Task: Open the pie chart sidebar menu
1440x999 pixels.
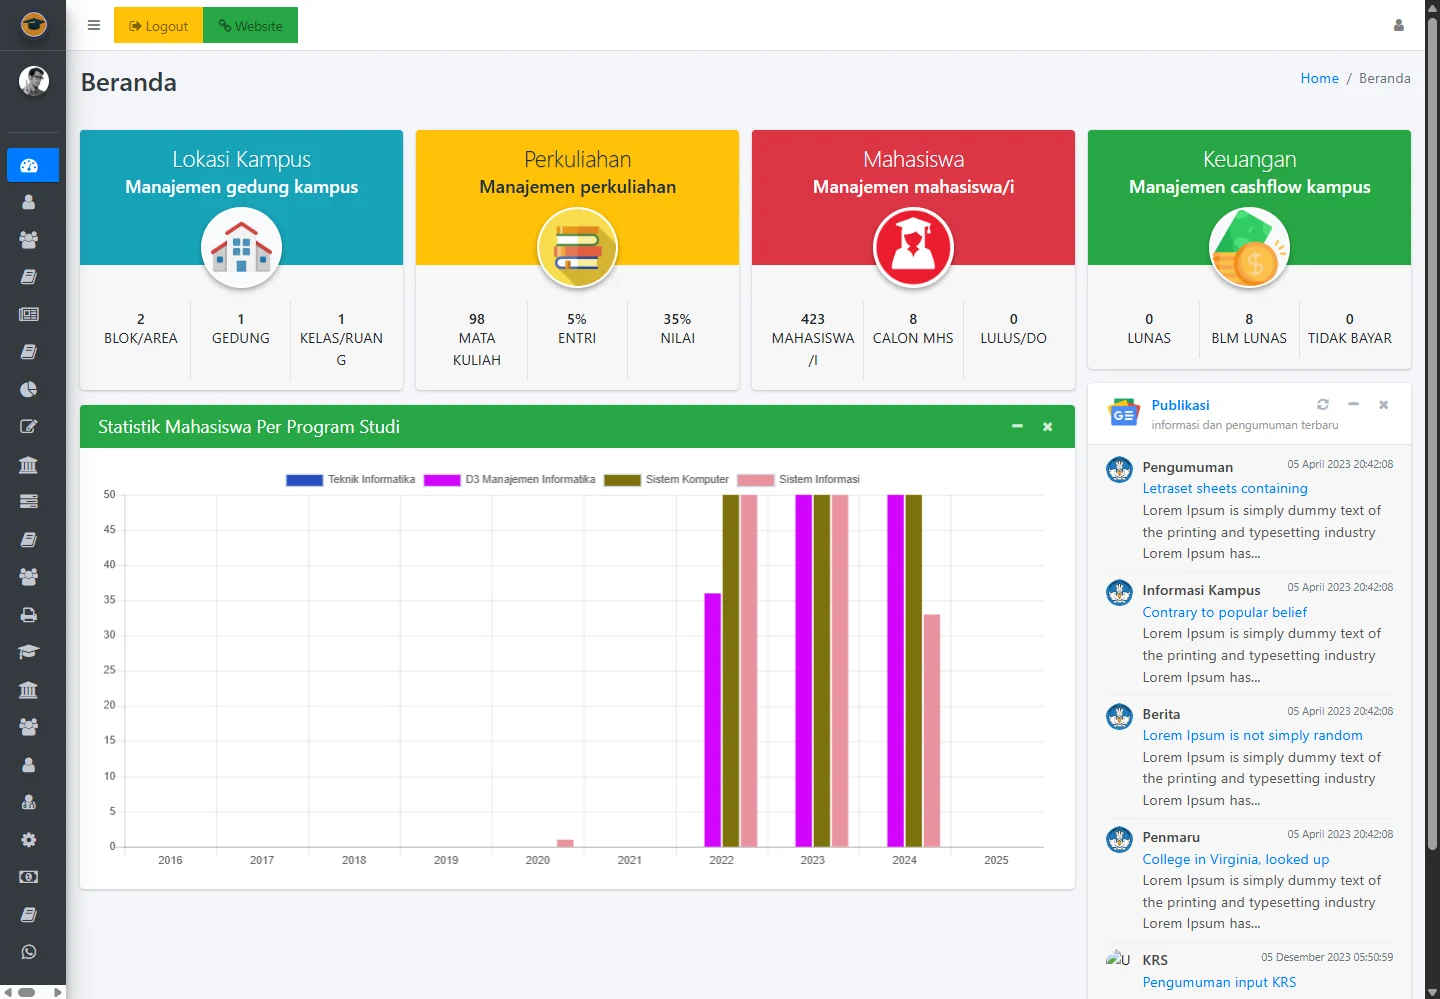Action: point(28,389)
